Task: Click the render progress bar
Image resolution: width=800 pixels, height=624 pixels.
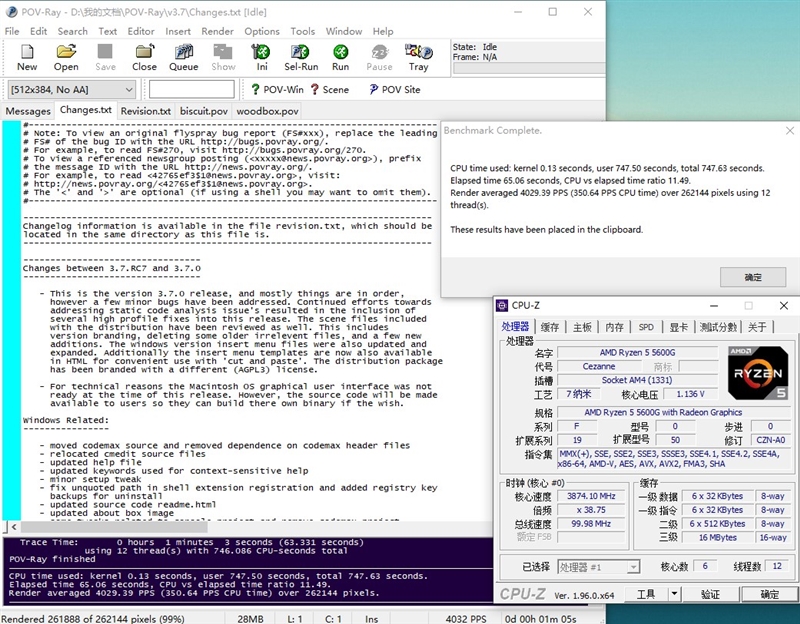Action: [529, 68]
